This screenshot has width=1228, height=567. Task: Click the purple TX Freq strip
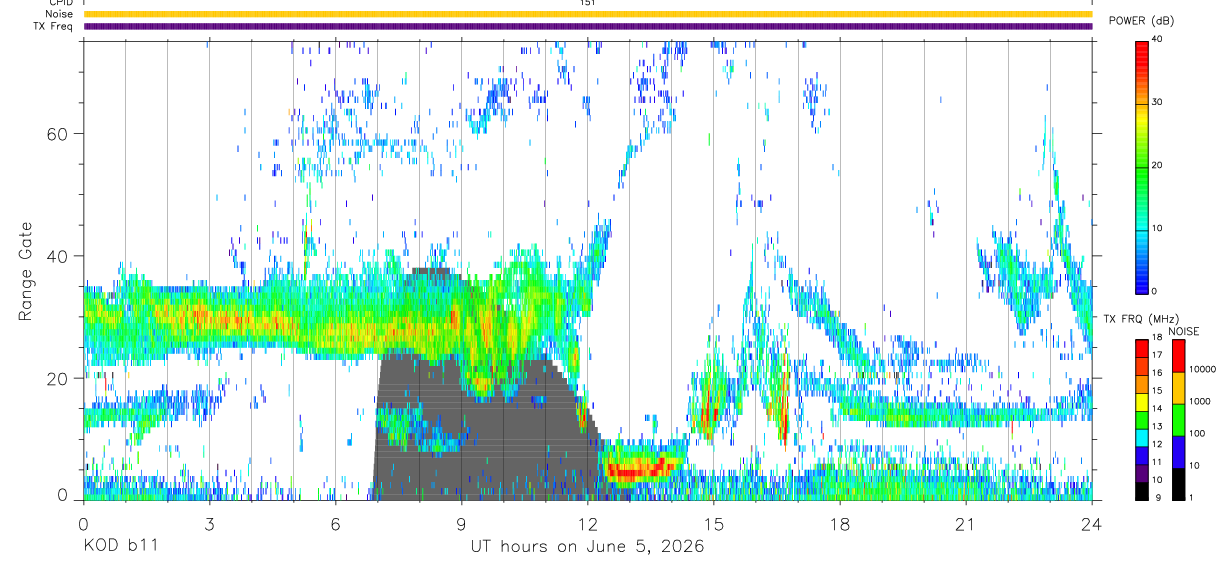click(x=588, y=26)
